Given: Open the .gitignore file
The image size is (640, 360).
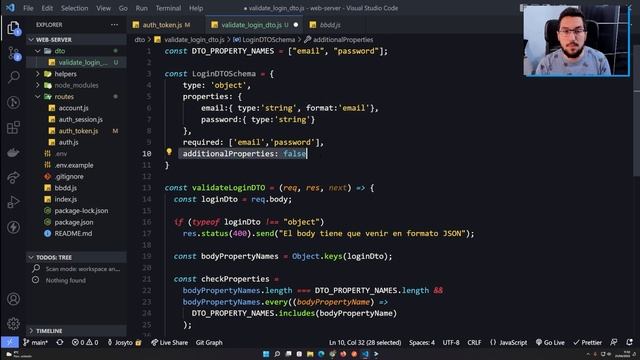Looking at the screenshot, I should pyautogui.click(x=76, y=177).
